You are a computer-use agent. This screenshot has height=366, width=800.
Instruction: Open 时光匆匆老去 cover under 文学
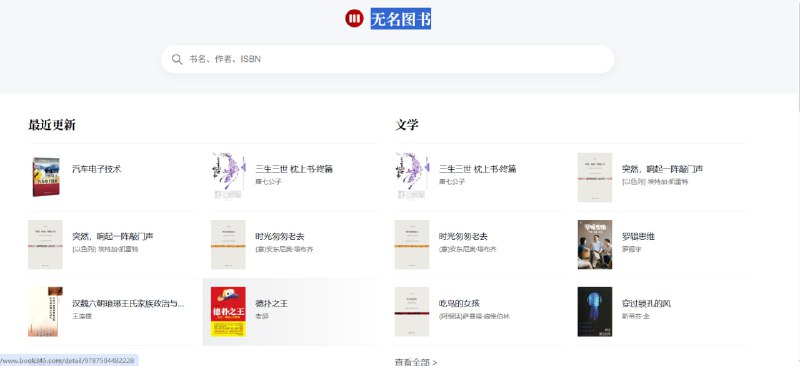coord(412,245)
